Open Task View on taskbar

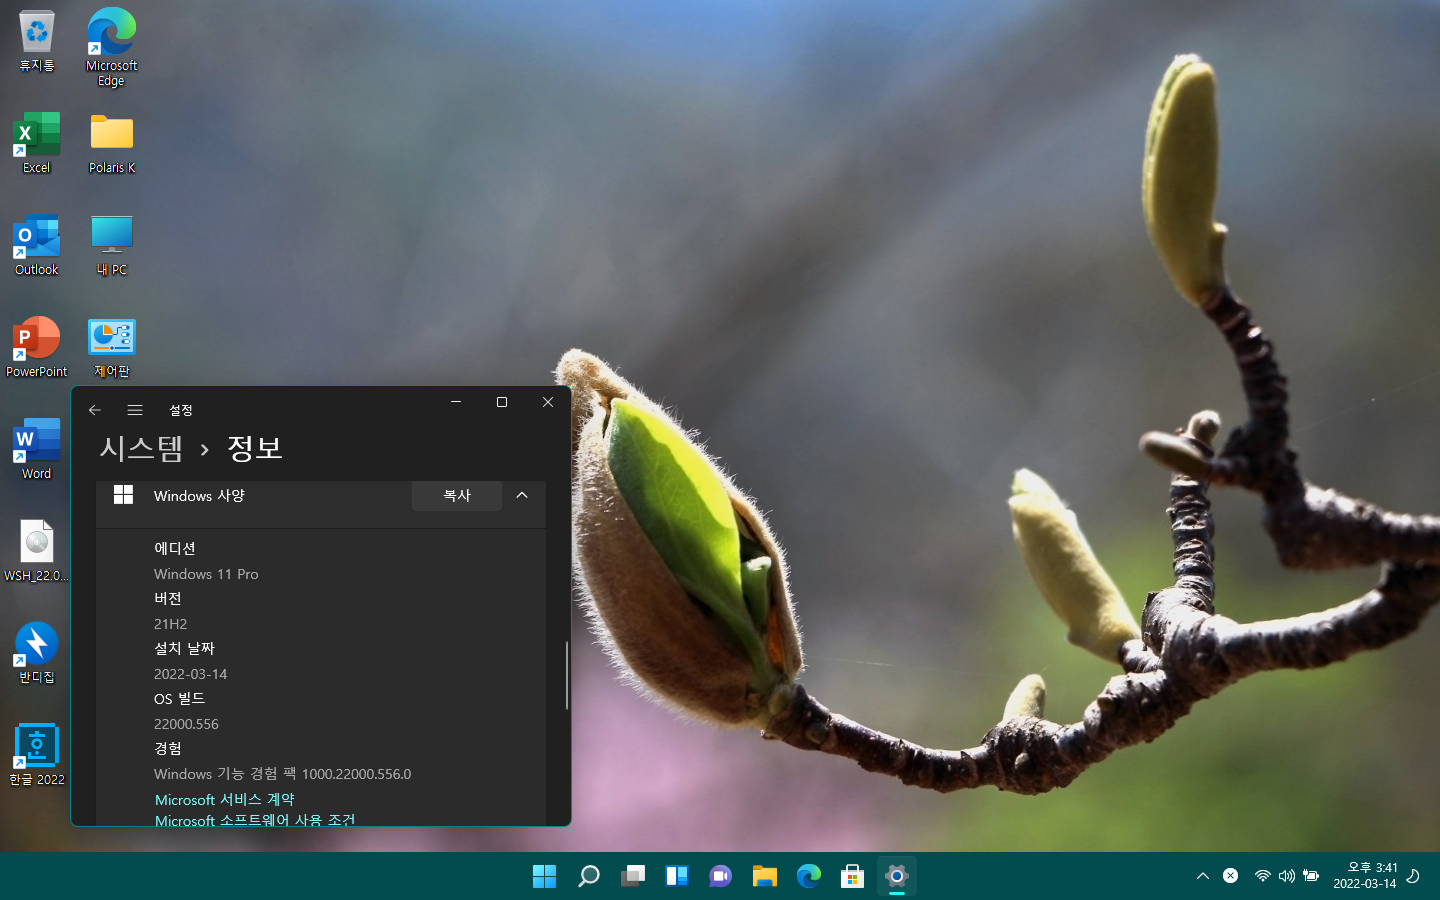click(x=633, y=876)
